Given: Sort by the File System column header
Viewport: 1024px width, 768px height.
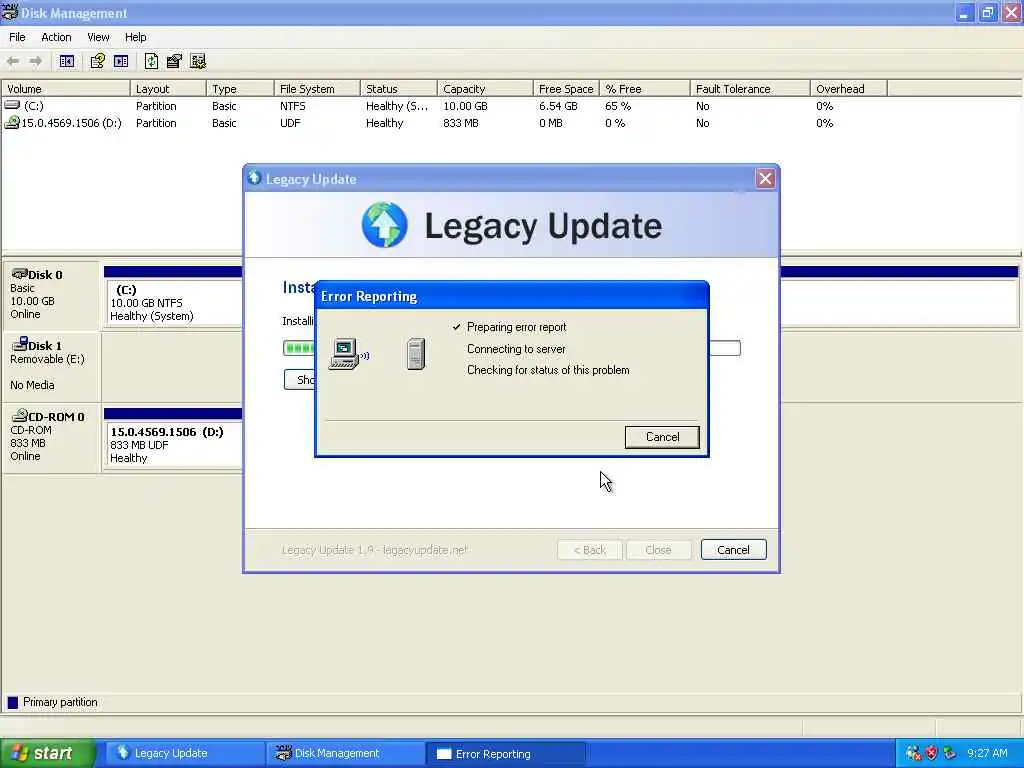Looking at the screenshot, I should click(317, 89).
